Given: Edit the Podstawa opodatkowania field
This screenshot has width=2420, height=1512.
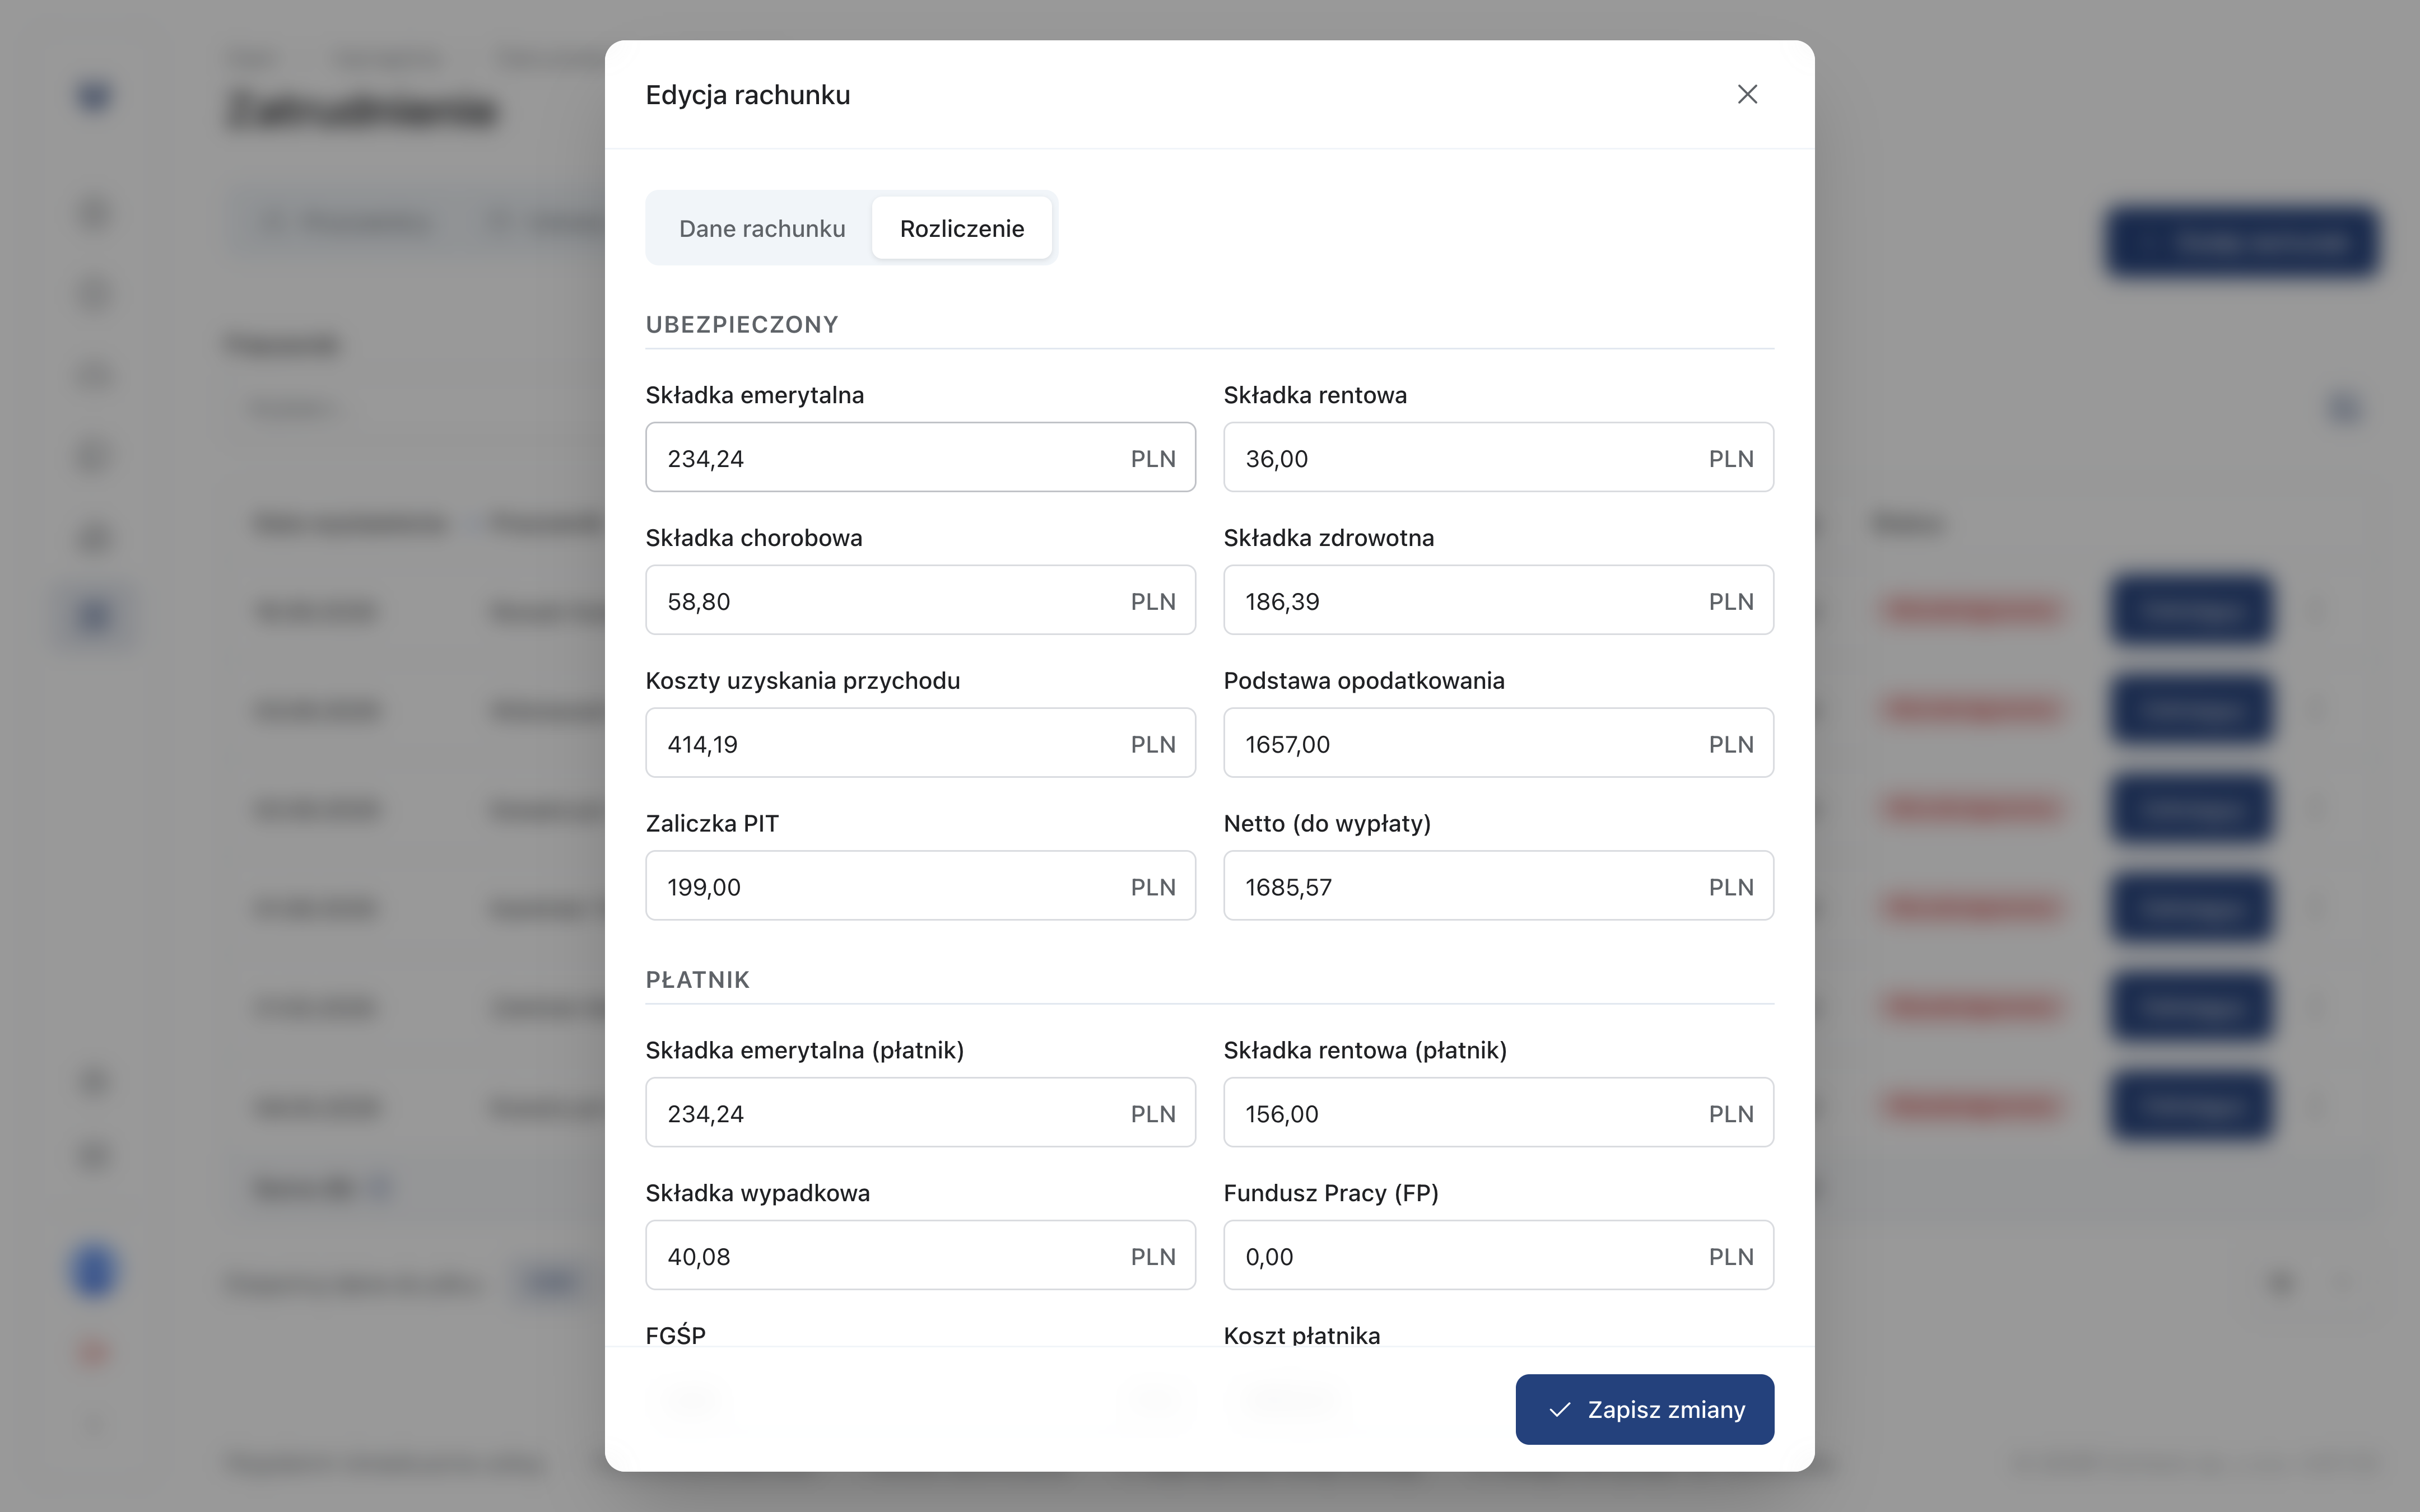Looking at the screenshot, I should [x=1498, y=743].
